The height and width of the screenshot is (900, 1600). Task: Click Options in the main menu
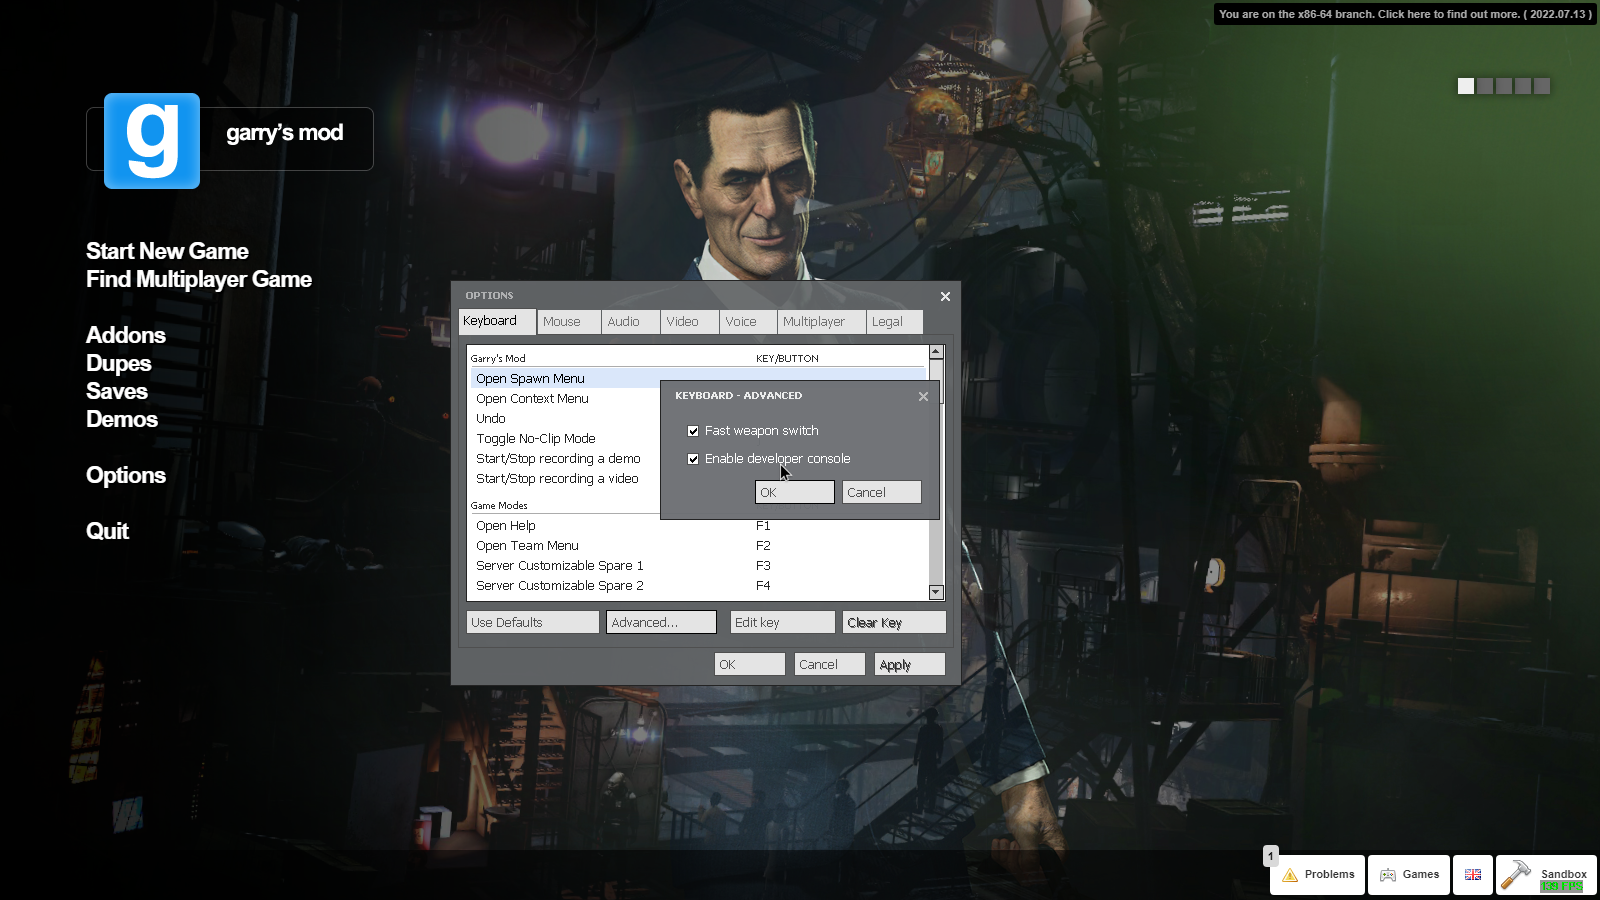coord(126,475)
